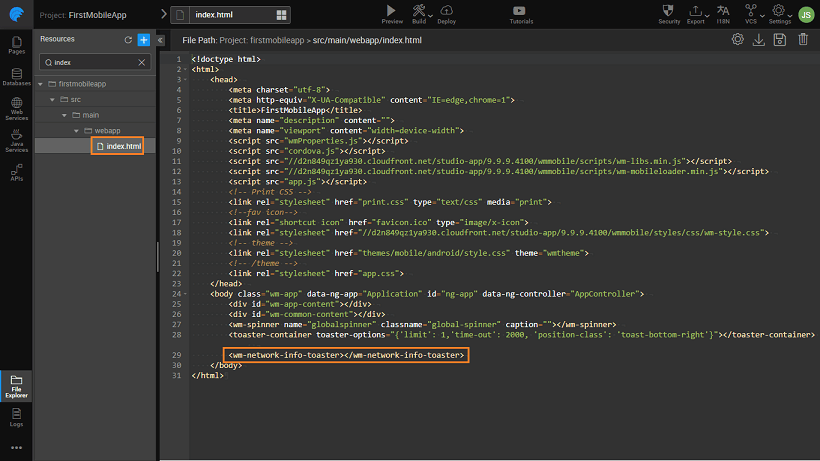Image resolution: width=820 pixels, height=461 pixels.
Task: Collapse the firstmobileapp folder
Action: point(41,84)
